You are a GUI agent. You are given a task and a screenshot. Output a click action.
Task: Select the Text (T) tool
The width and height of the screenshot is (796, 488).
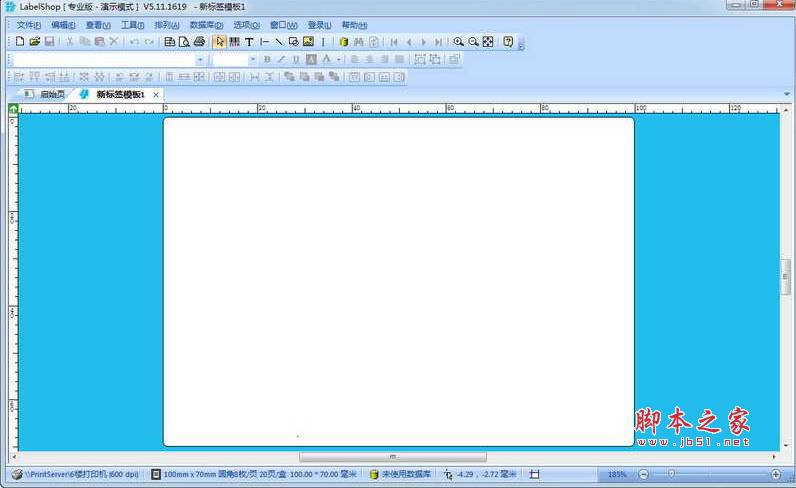pos(249,42)
